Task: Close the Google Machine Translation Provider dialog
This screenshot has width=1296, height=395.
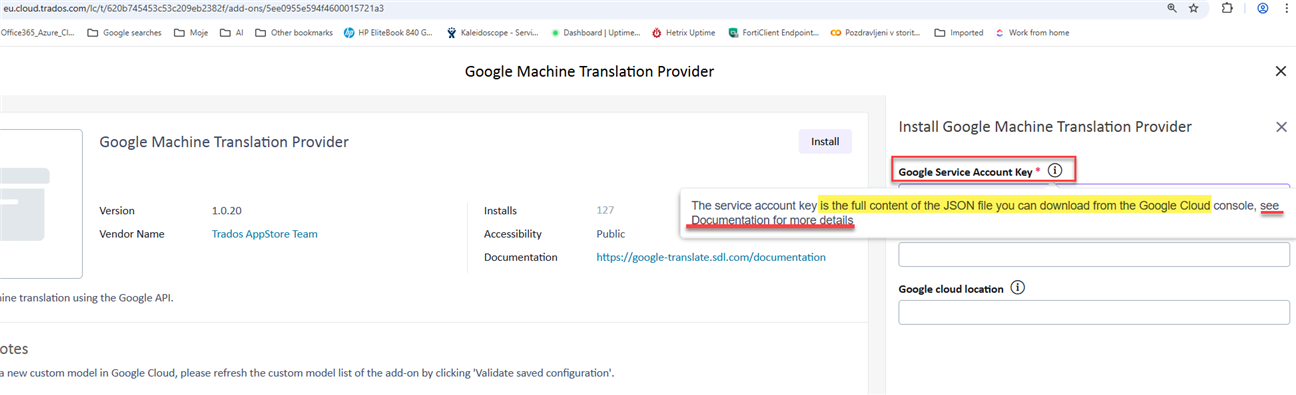Action: (x=1280, y=71)
